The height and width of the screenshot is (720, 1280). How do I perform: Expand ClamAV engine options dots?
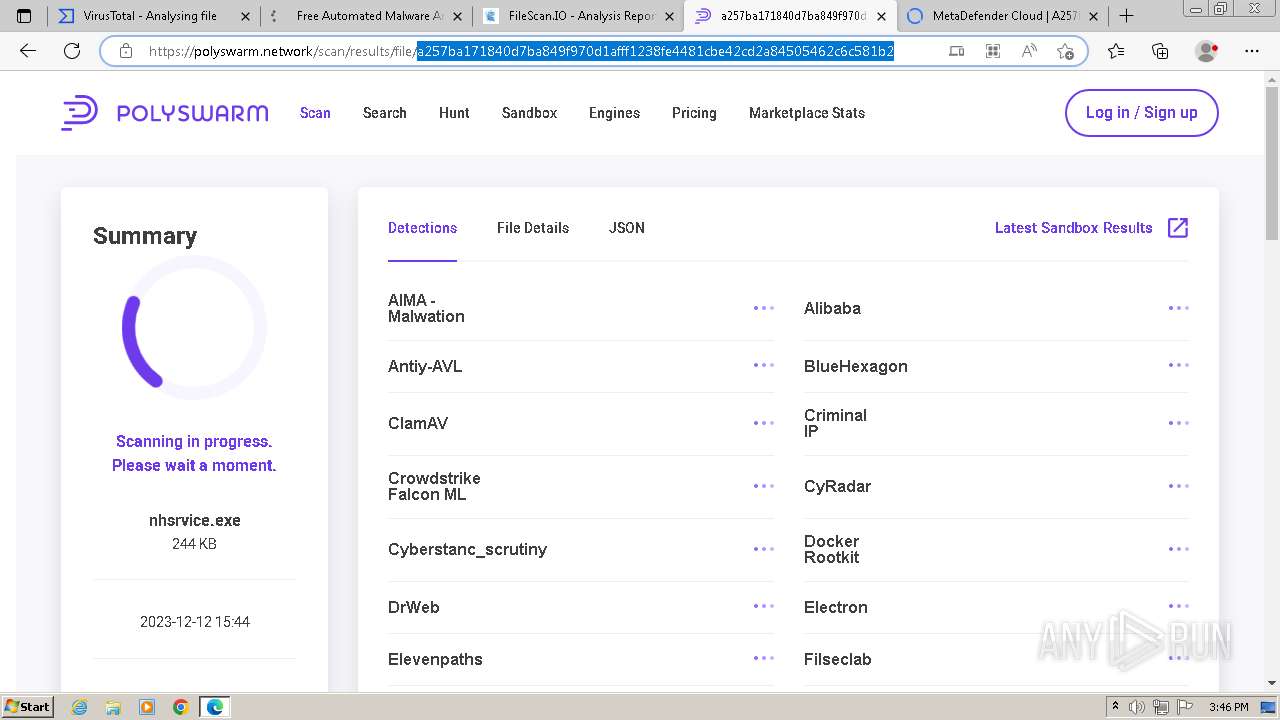tap(764, 423)
